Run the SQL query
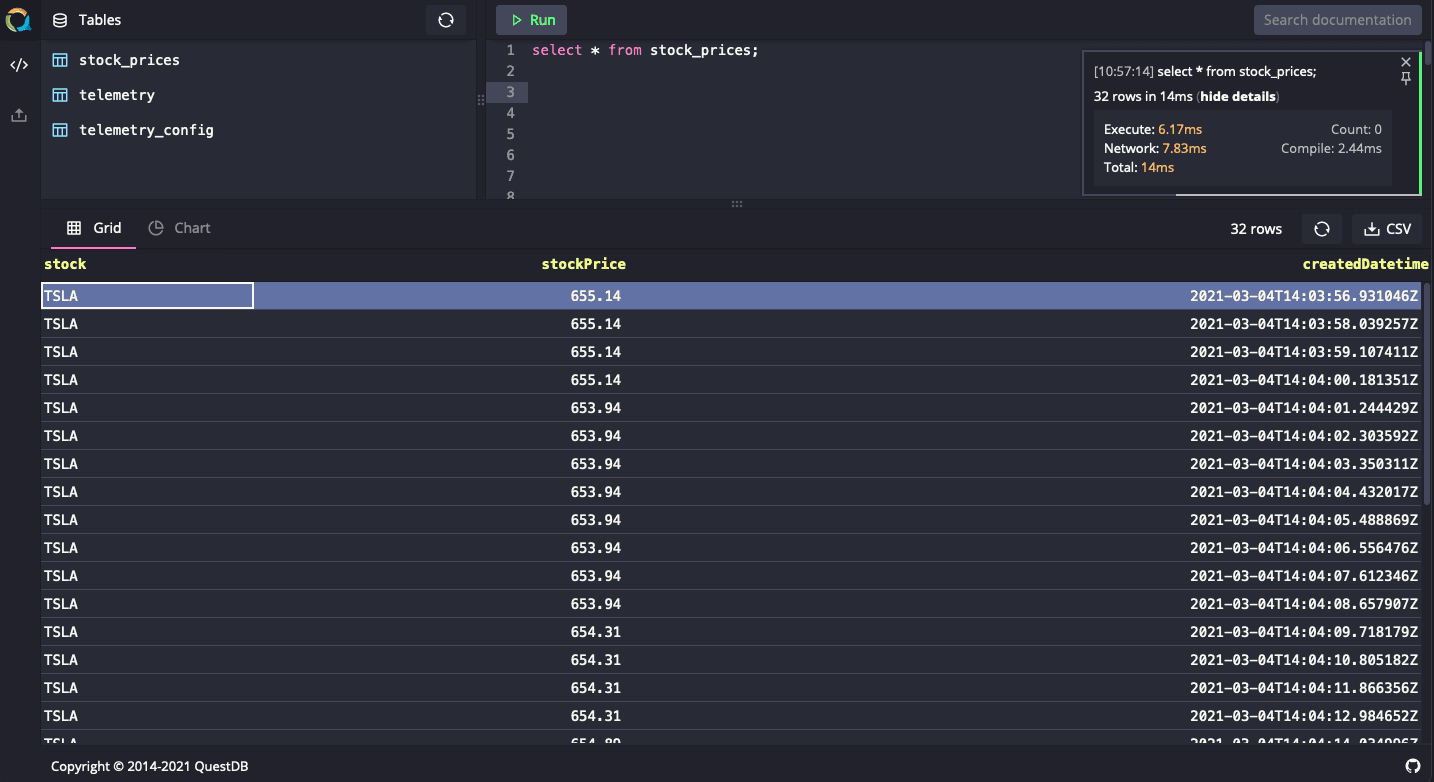1434x782 pixels. (x=531, y=20)
